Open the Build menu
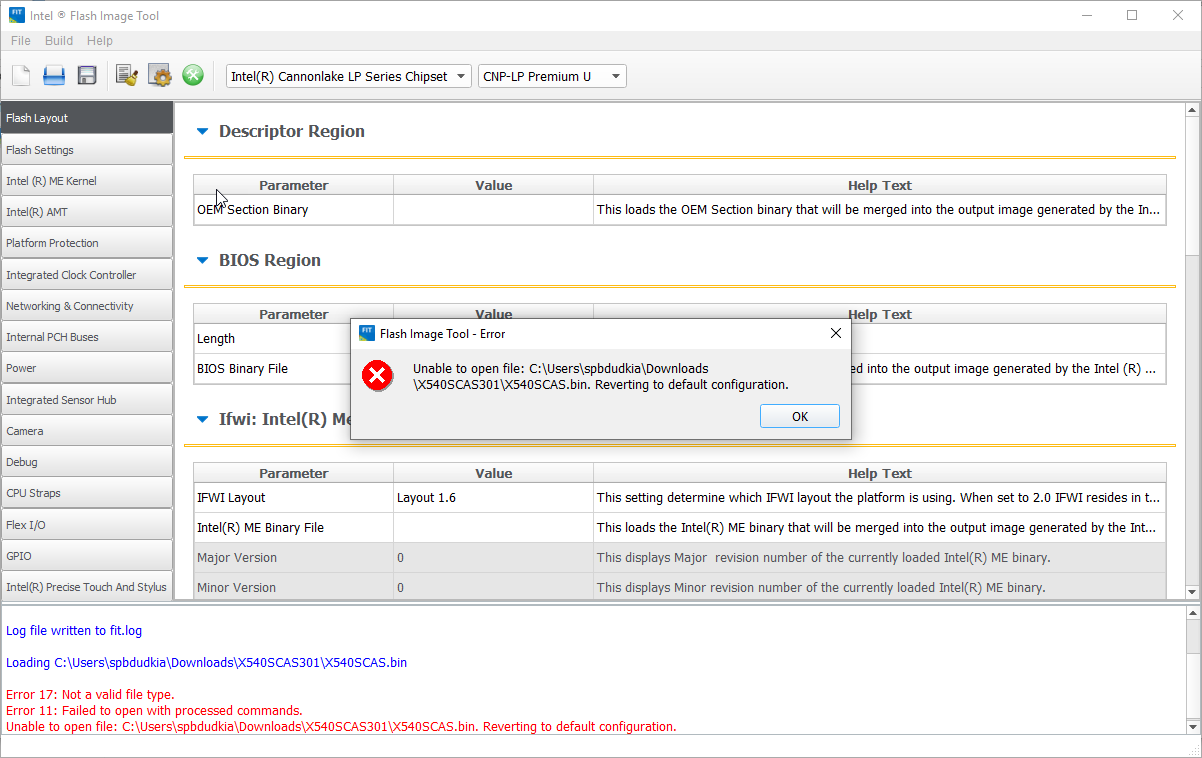 59,41
